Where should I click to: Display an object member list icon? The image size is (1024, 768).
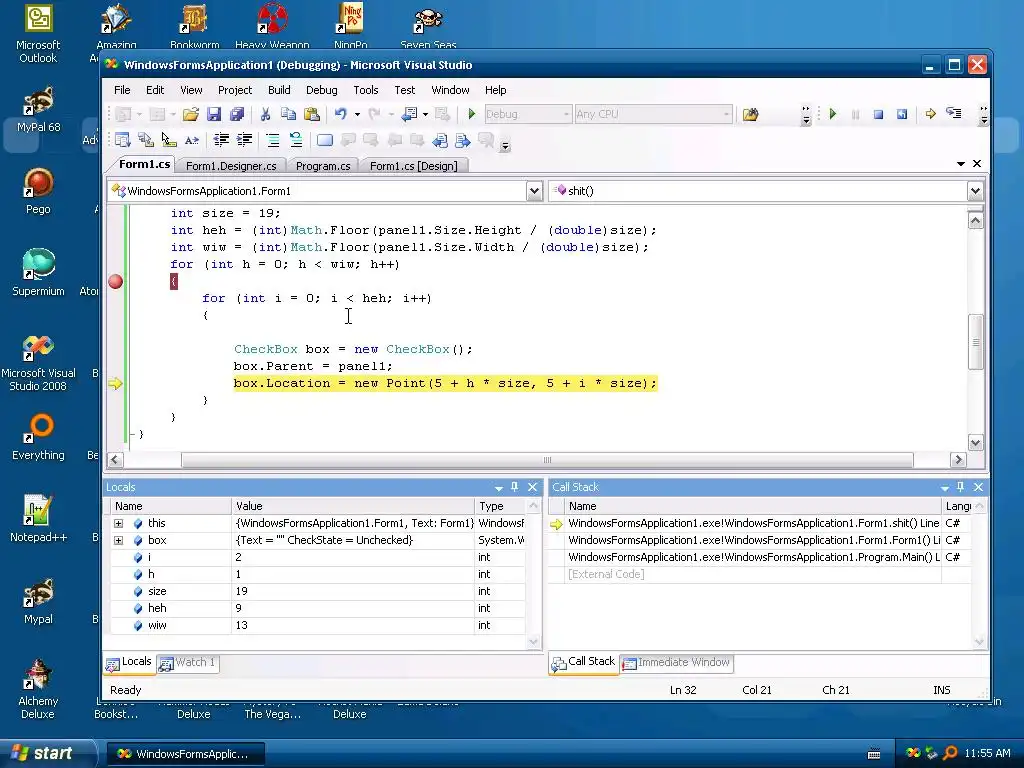[x=122, y=140]
